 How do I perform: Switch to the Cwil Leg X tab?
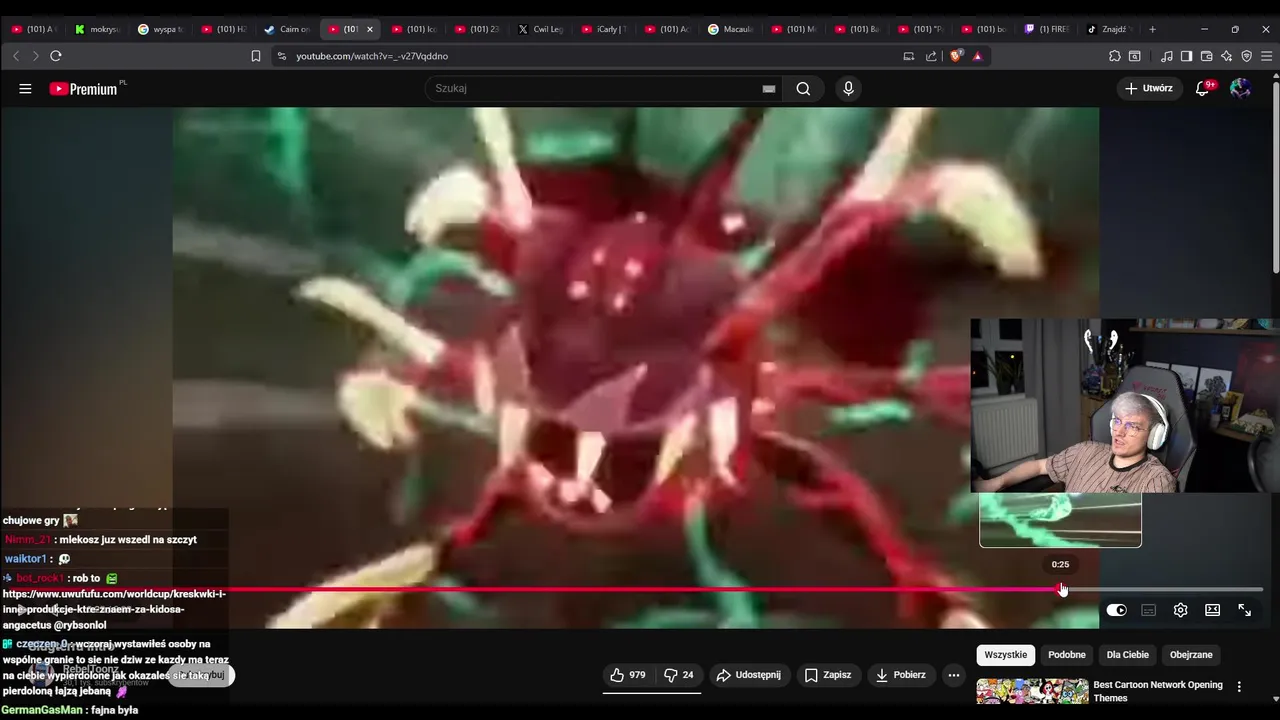click(x=541, y=29)
